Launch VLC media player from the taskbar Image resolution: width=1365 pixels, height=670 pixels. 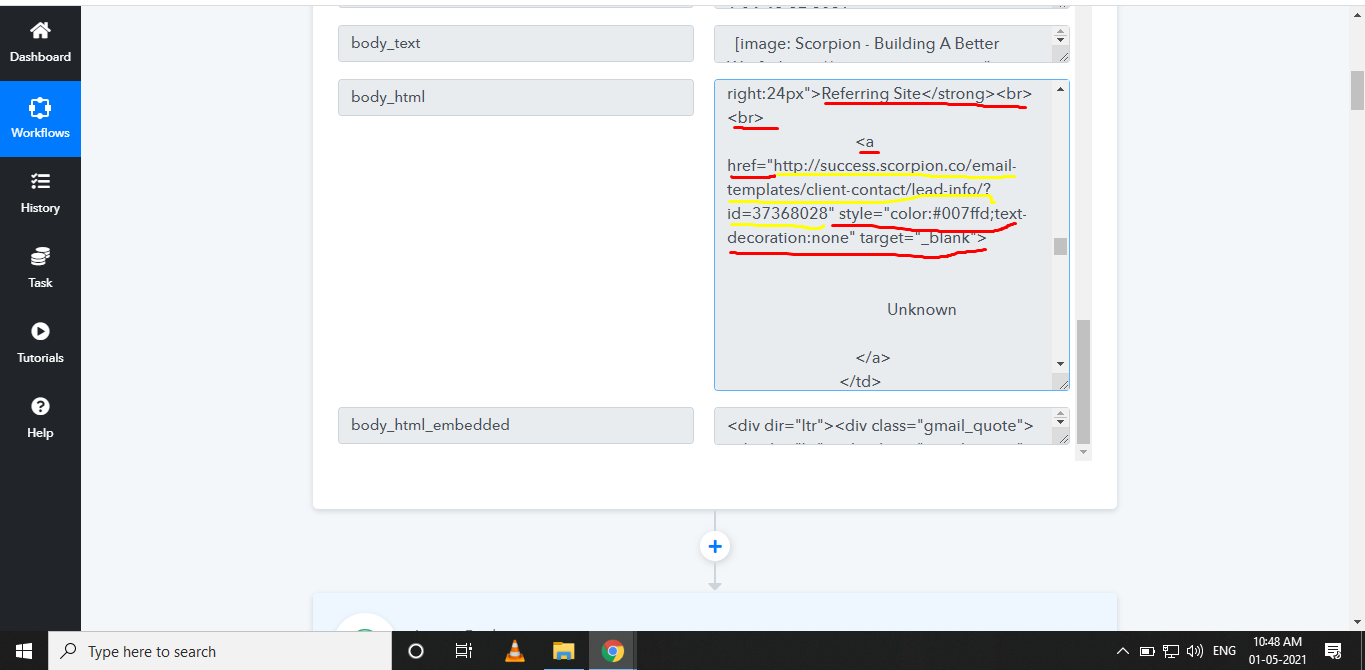(x=515, y=651)
